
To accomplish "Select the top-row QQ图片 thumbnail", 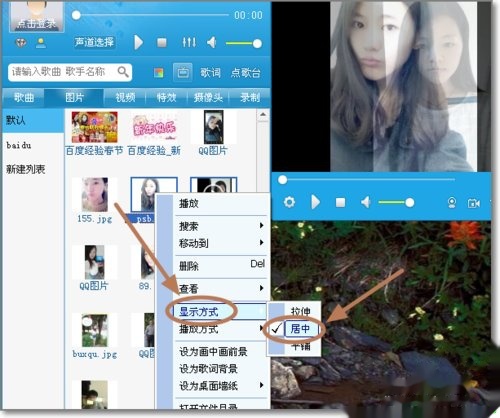I will (213, 127).
